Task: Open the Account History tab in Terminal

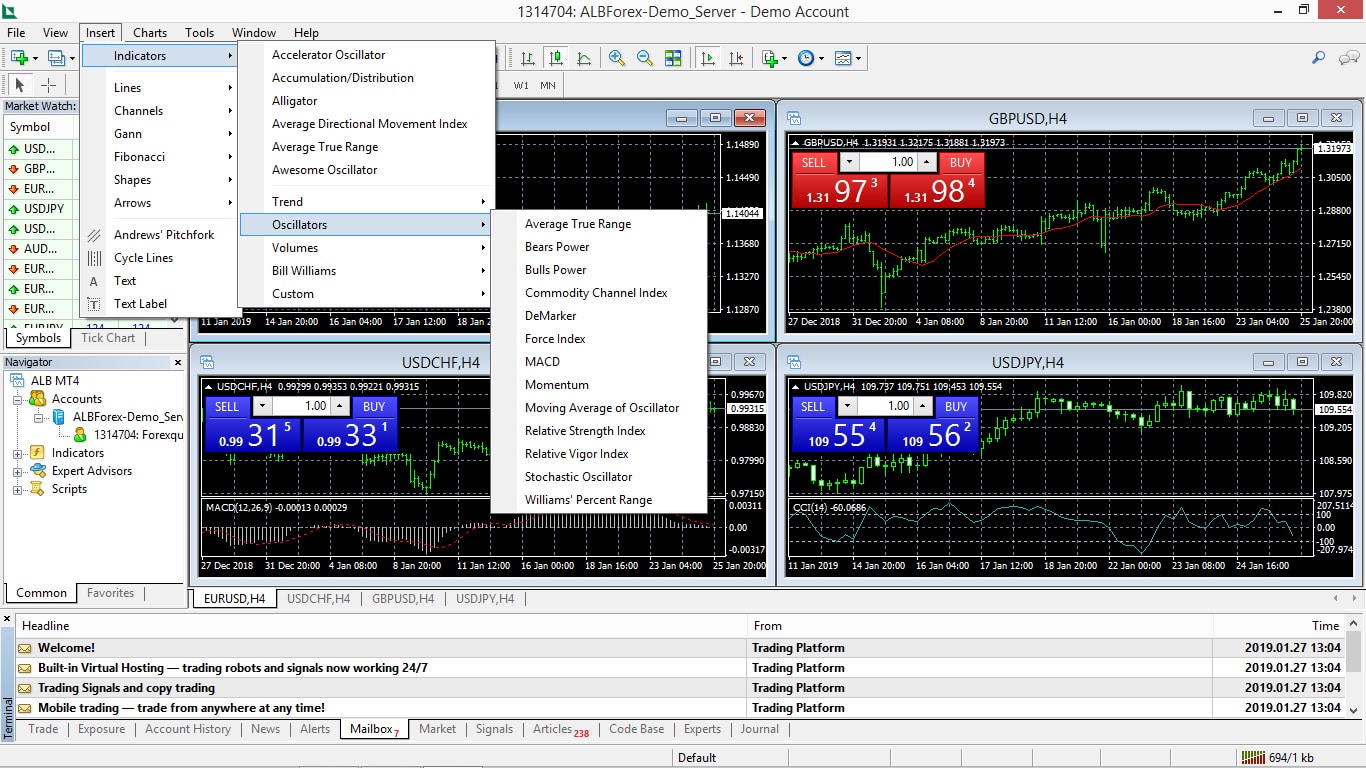Action: tap(188, 728)
